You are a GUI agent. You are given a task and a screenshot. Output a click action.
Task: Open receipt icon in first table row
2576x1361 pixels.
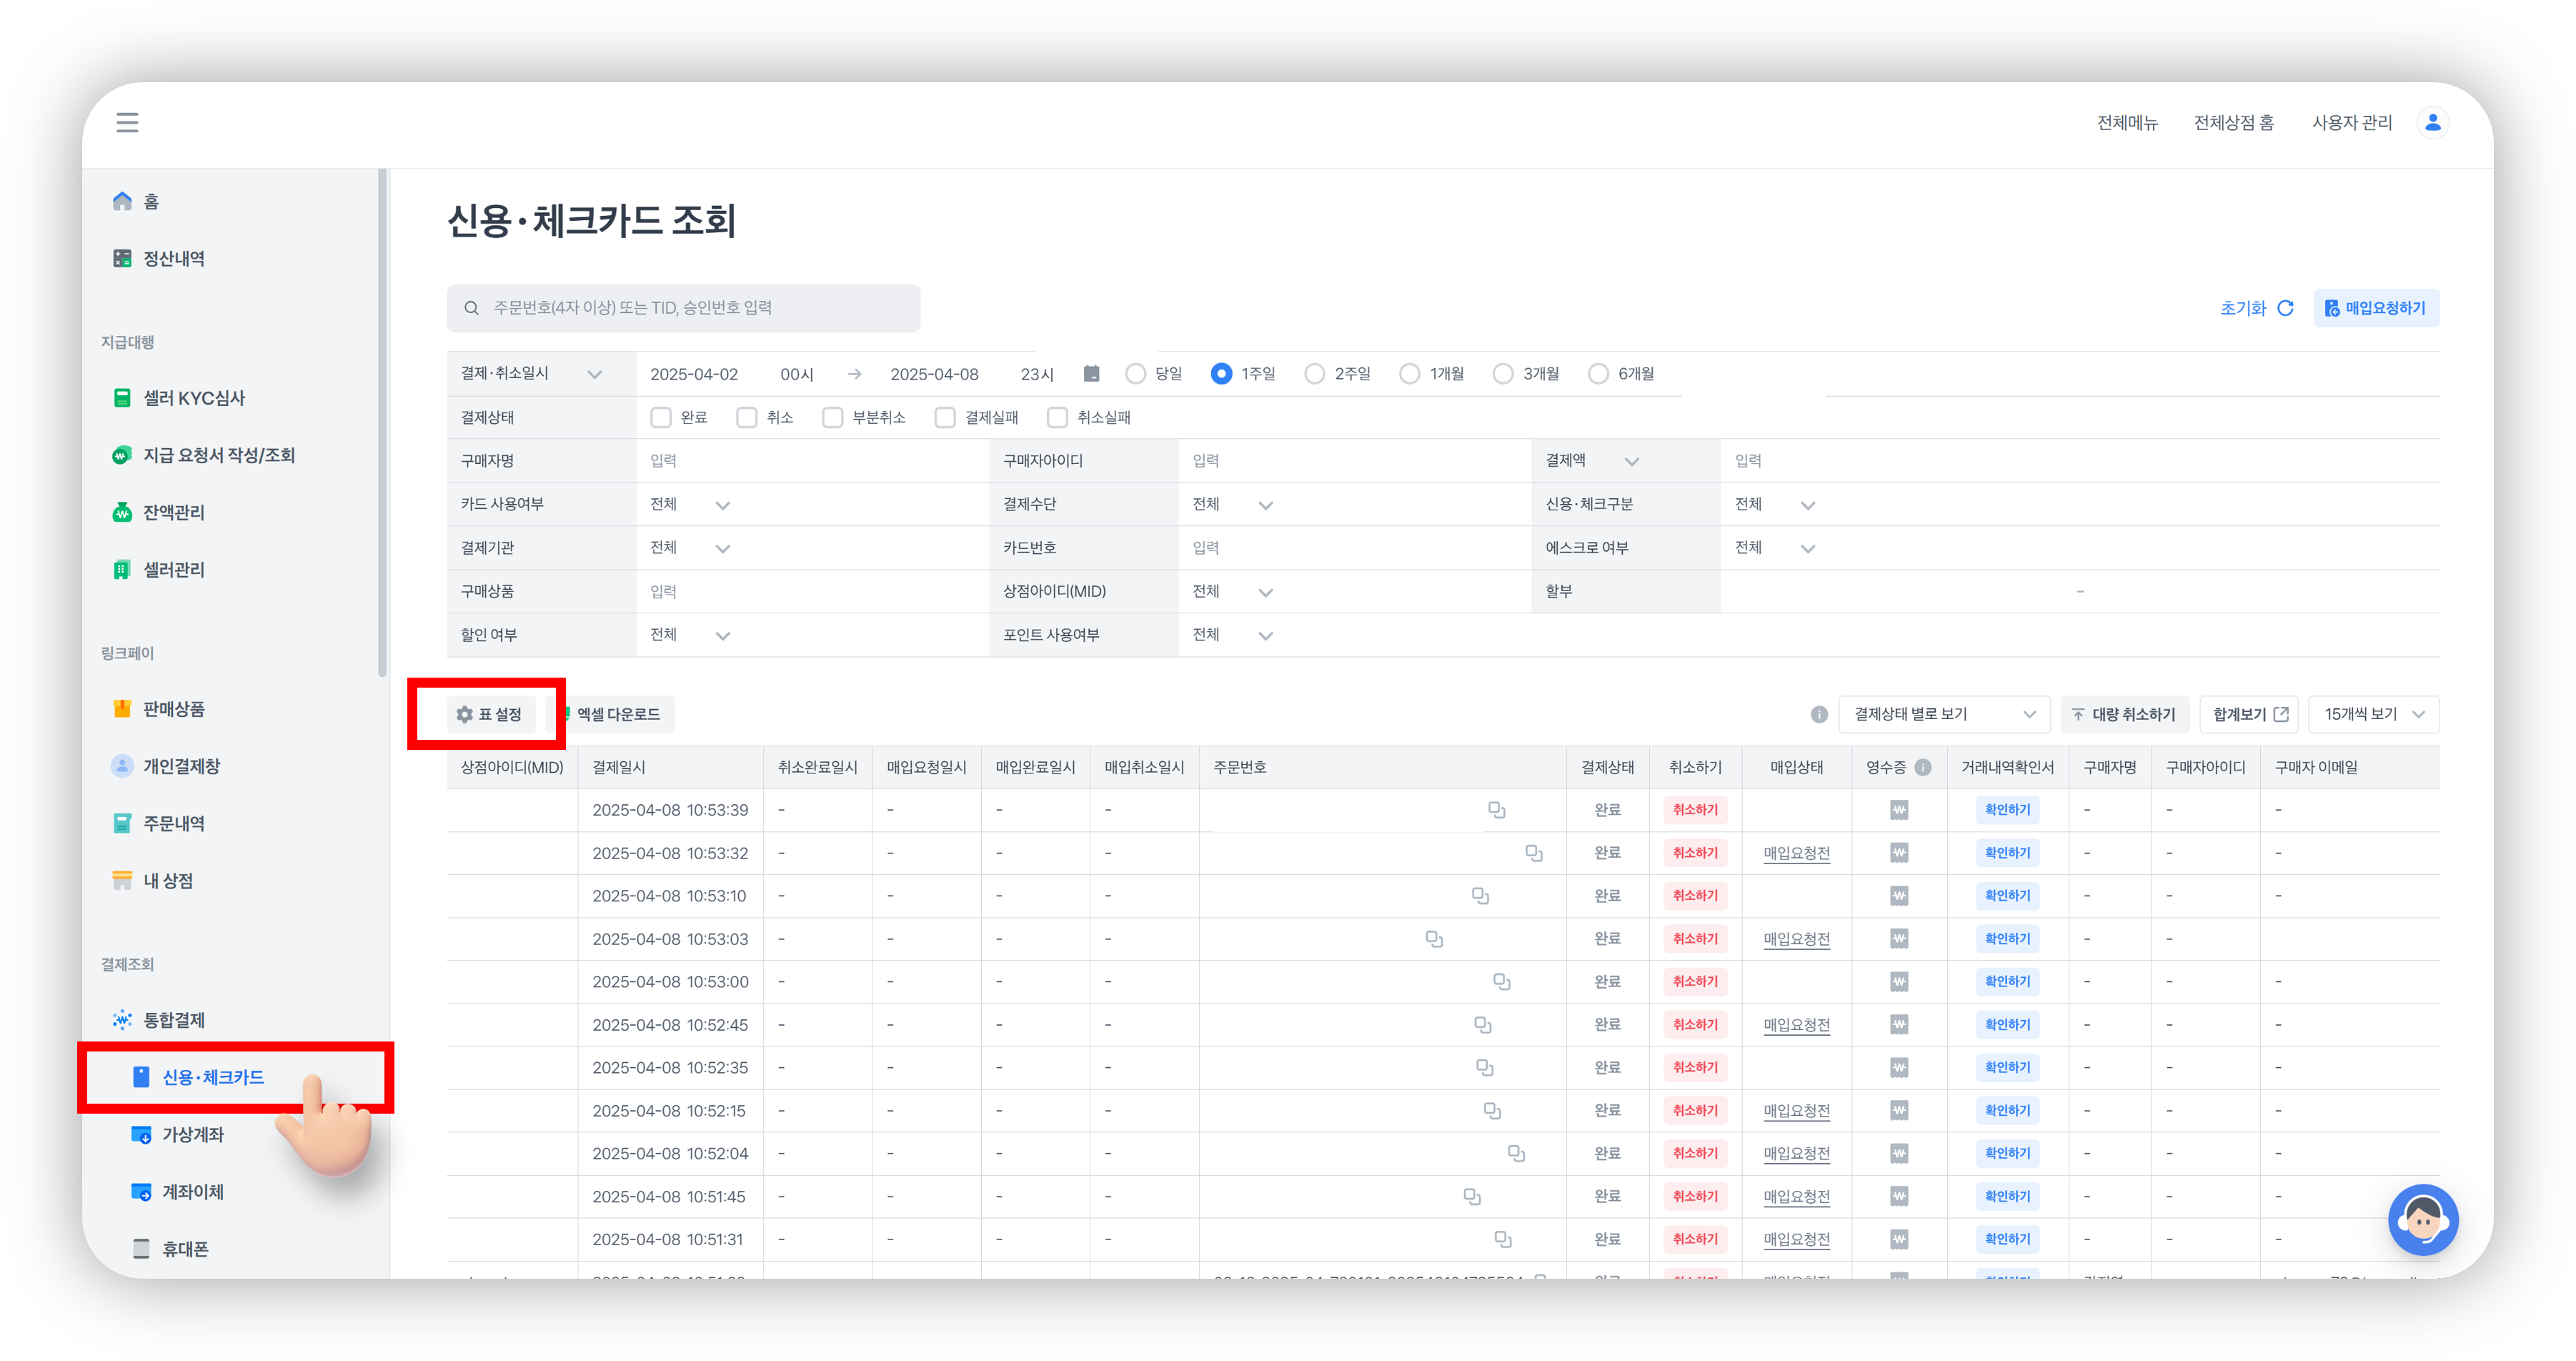click(1899, 810)
